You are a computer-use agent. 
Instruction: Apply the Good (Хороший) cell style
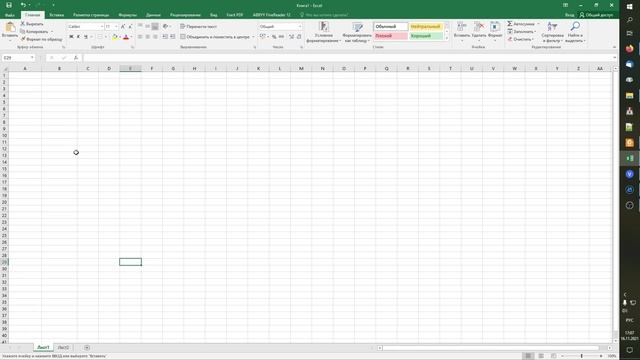tap(426, 36)
